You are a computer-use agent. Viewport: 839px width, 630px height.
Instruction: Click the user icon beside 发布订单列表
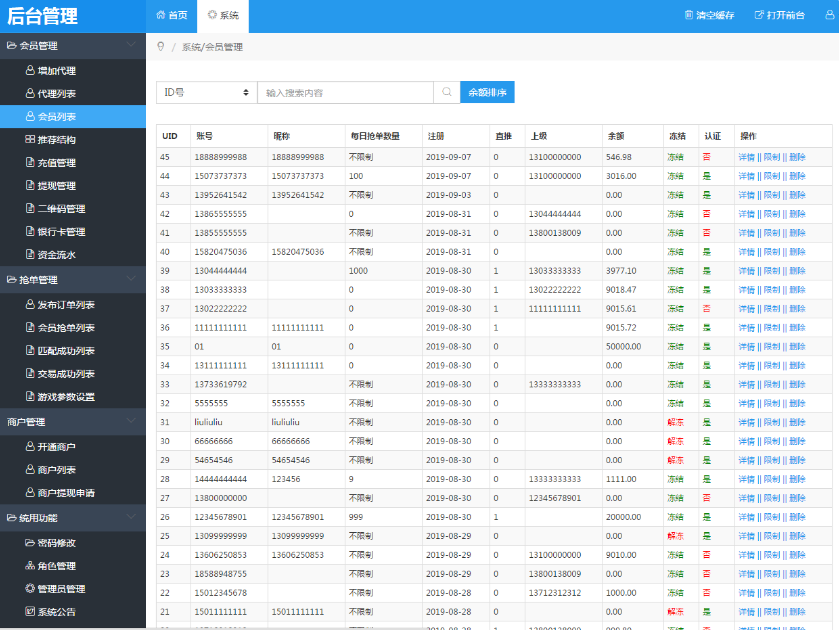pyautogui.click(x=30, y=304)
